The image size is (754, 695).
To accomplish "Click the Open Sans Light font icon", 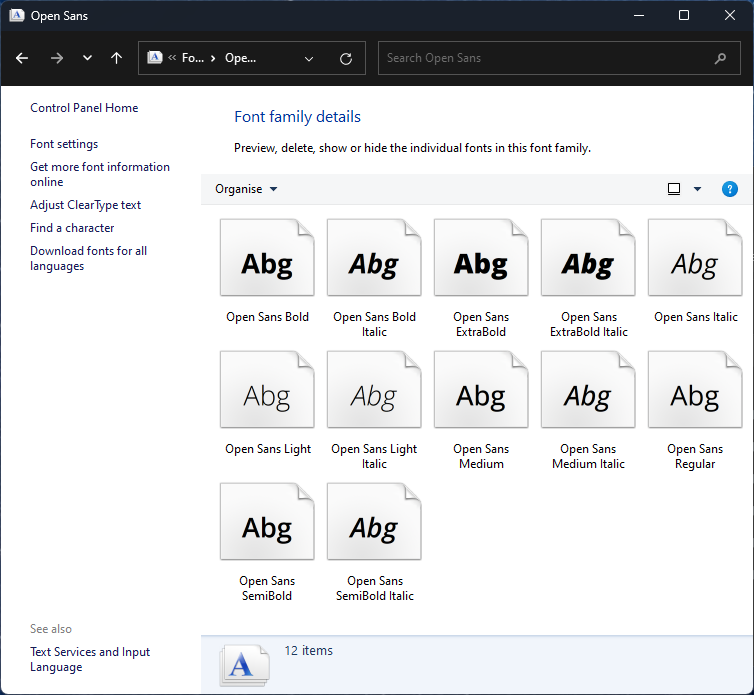I will pyautogui.click(x=267, y=391).
